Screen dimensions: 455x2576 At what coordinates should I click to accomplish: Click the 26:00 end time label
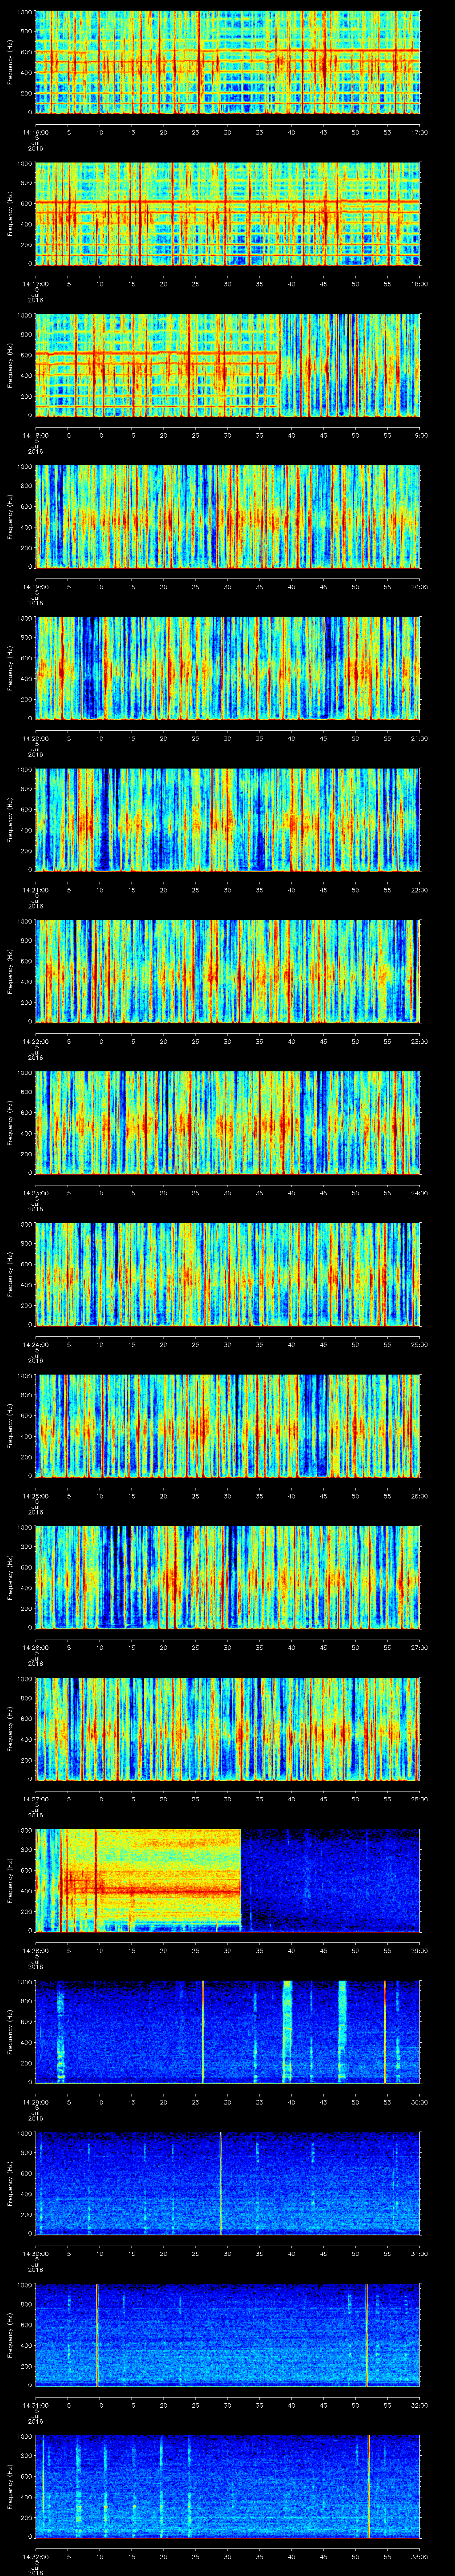419,1495
